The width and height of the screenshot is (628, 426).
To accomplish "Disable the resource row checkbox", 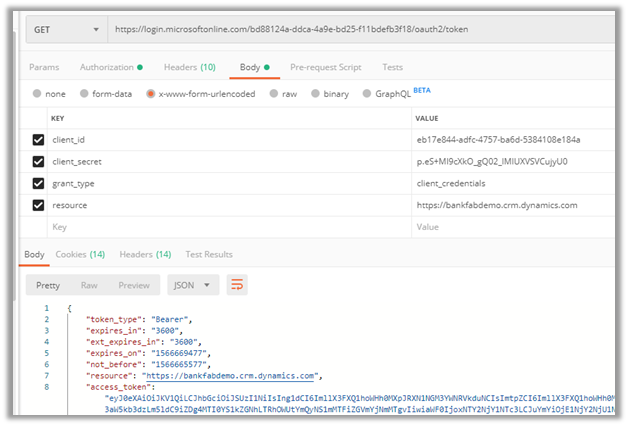I will click(38, 205).
